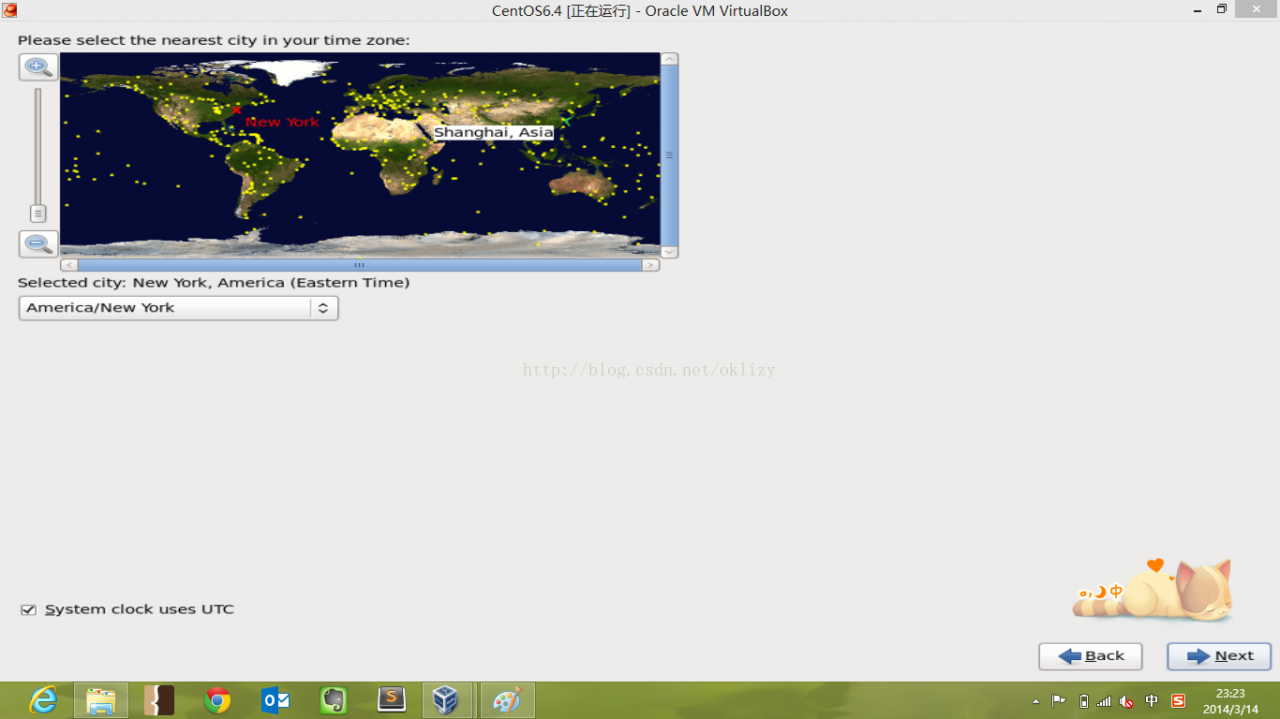This screenshot has height=719, width=1280.
Task: Zoom out on the time zone map
Action: pos(38,244)
